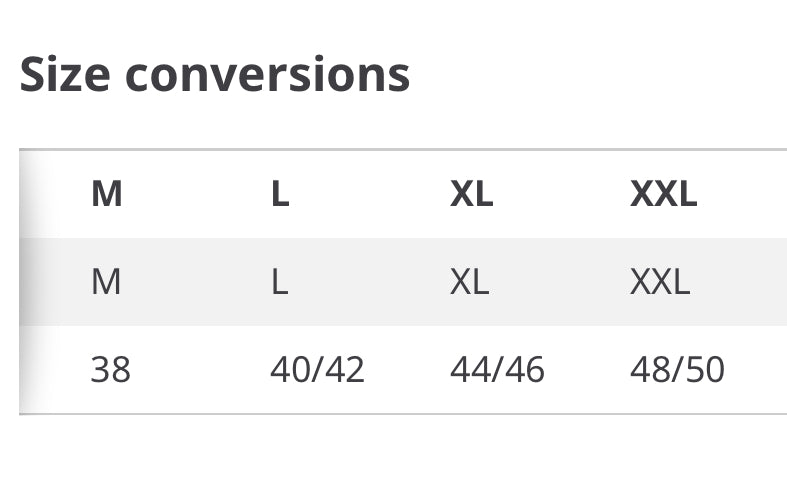Select the bold M column header
The height and width of the screenshot is (490, 787).
tap(106, 194)
